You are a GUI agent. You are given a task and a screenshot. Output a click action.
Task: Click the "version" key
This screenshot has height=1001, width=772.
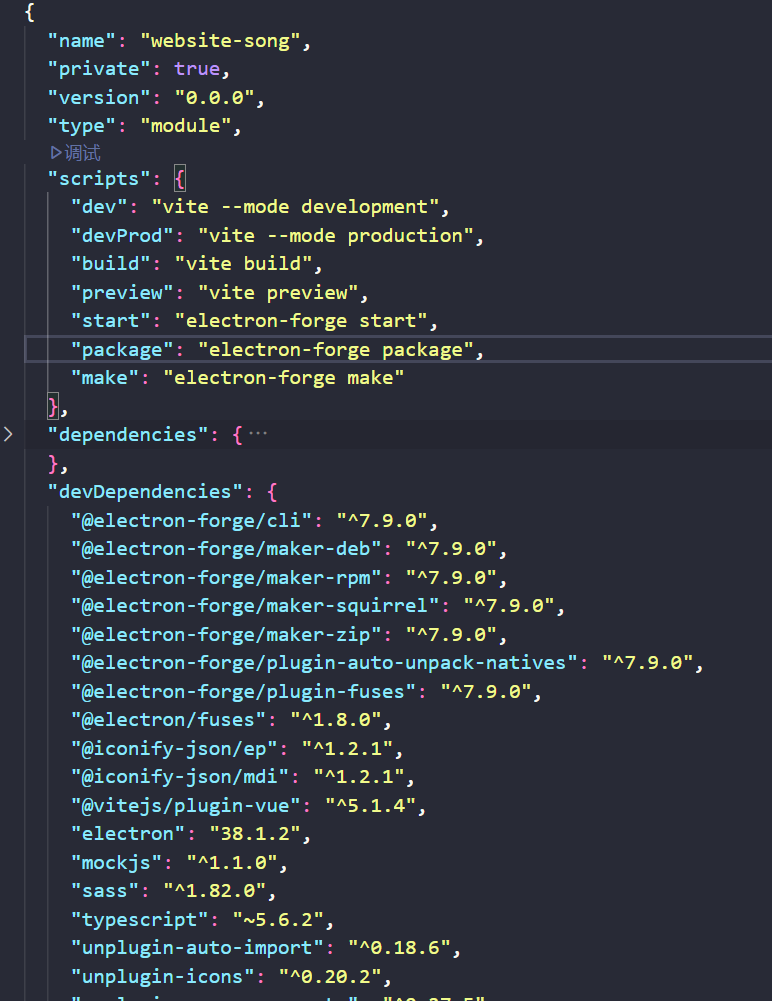coord(100,98)
